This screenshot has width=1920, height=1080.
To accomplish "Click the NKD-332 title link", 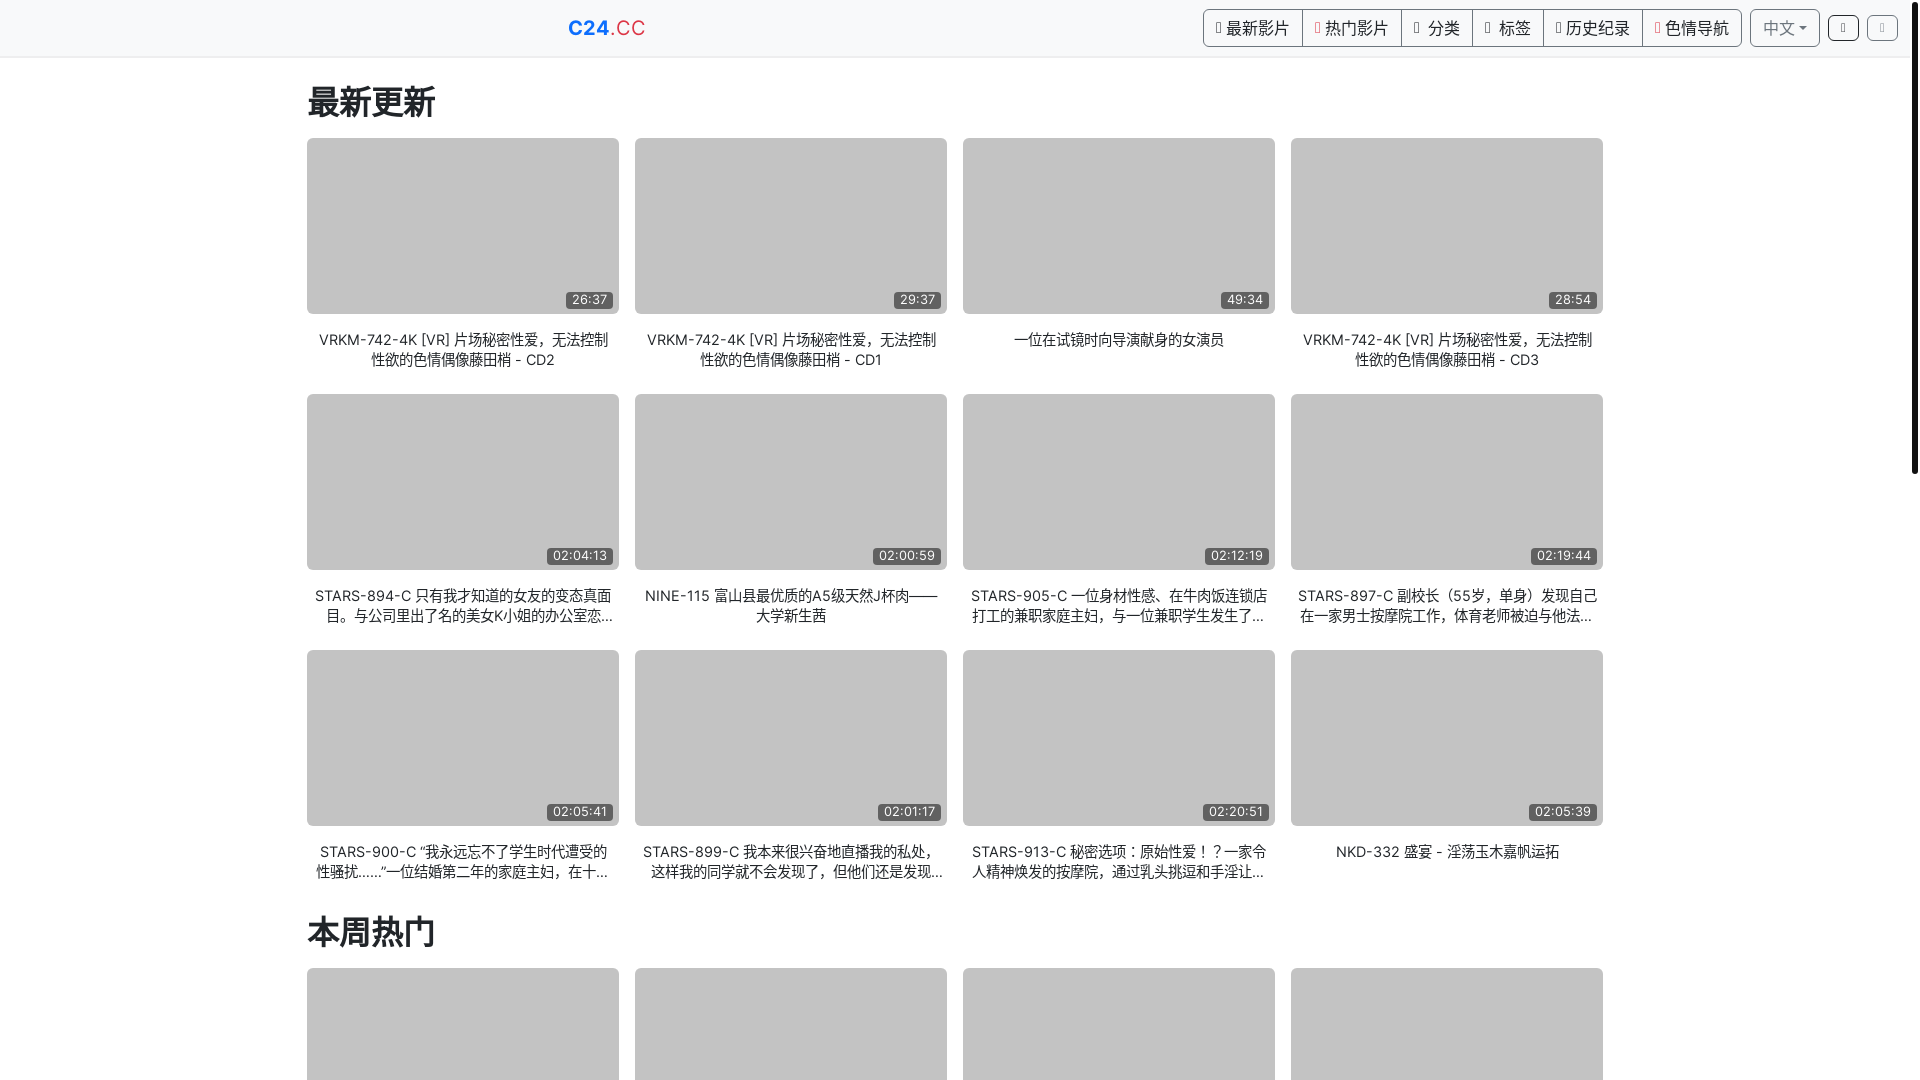I will (1447, 852).
